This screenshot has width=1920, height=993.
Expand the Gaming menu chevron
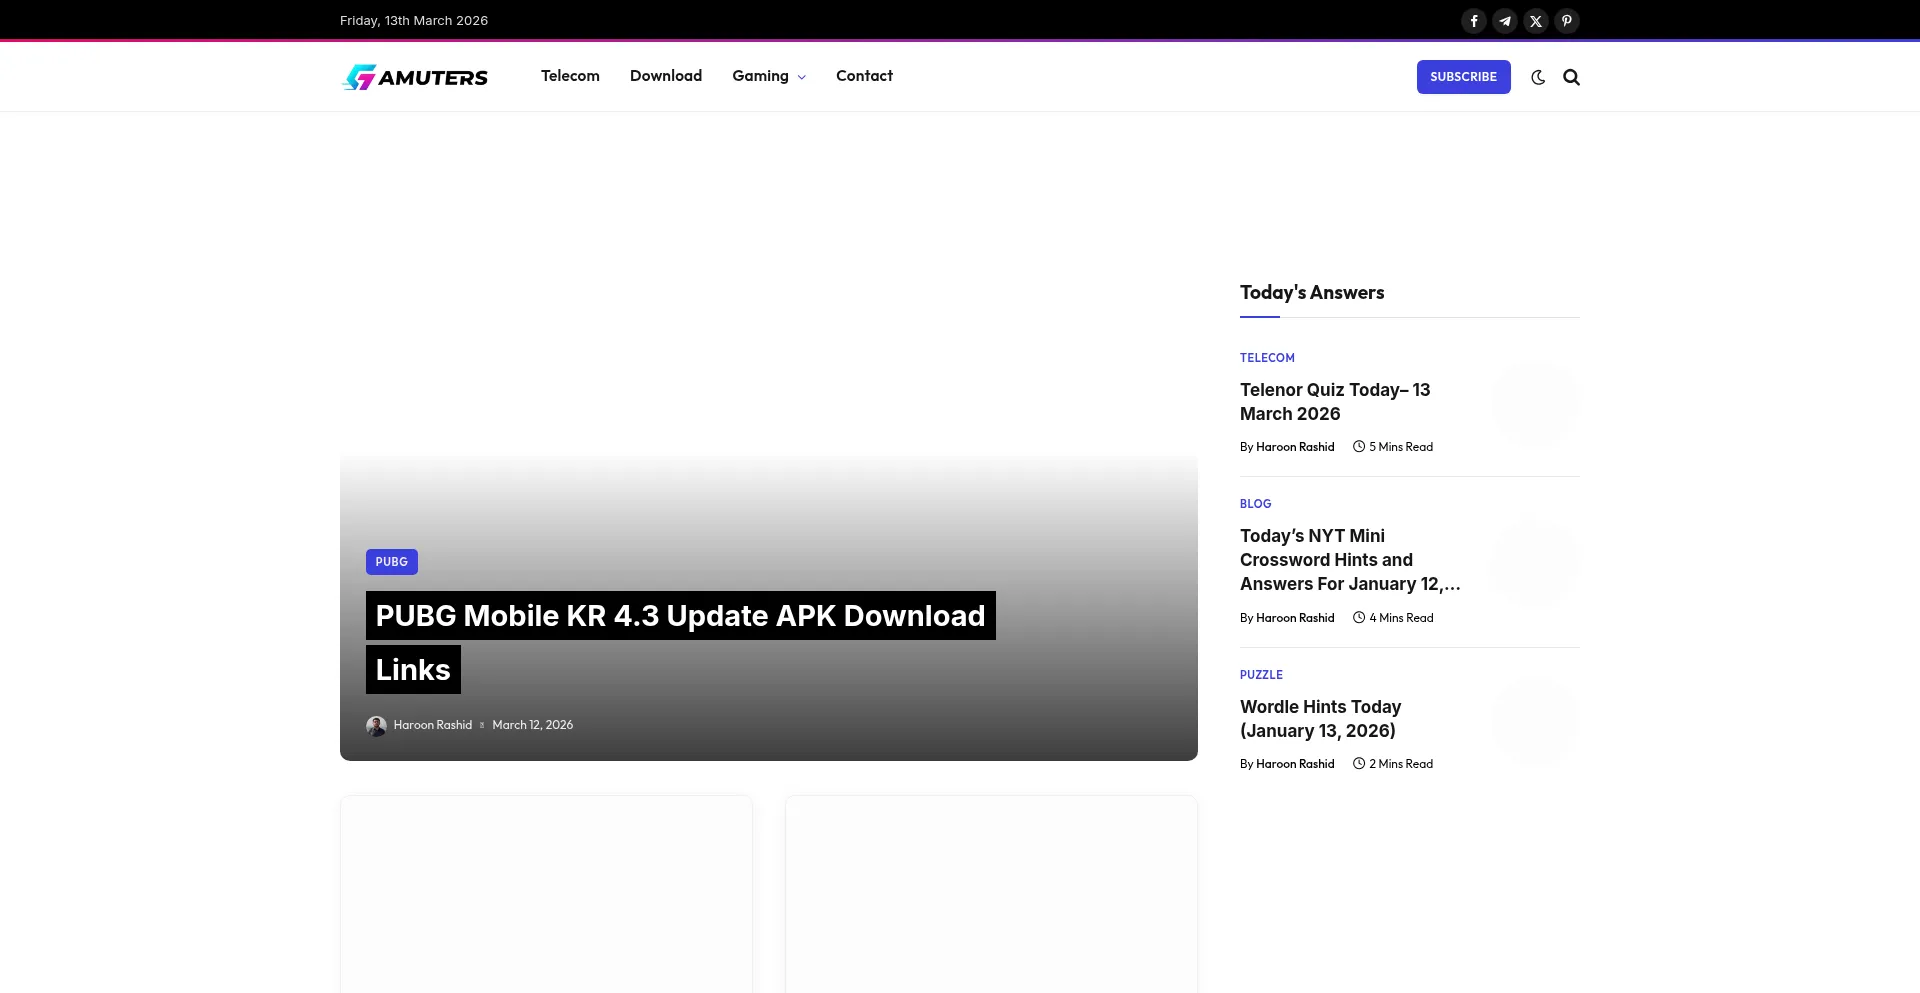point(802,77)
